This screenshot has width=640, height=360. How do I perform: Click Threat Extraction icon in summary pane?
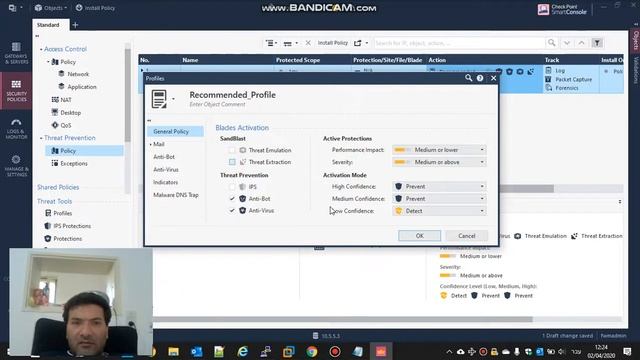[x=574, y=236]
